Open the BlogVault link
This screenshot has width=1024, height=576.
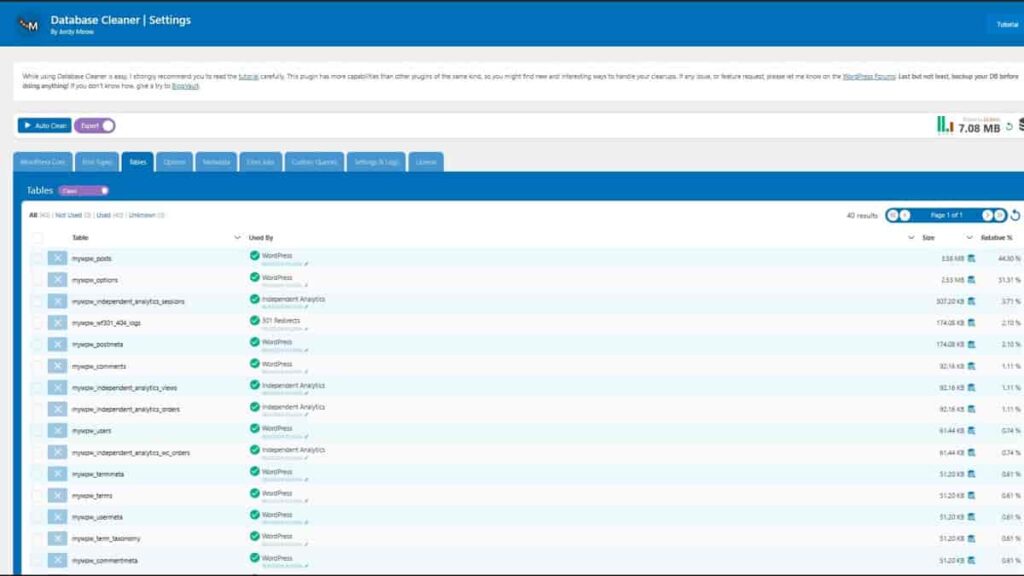[x=185, y=86]
